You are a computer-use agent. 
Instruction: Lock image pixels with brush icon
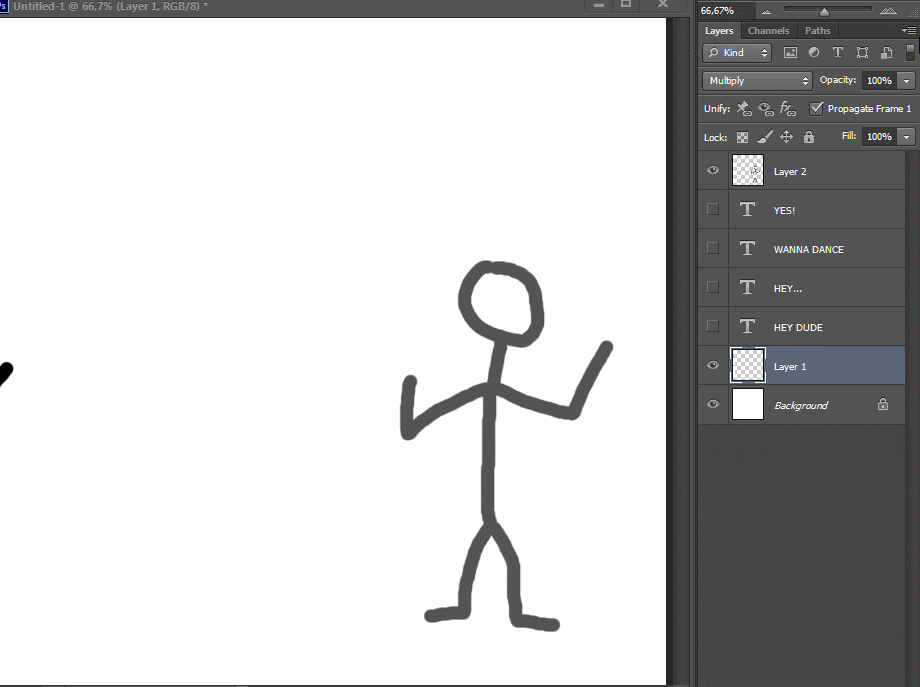tap(764, 137)
